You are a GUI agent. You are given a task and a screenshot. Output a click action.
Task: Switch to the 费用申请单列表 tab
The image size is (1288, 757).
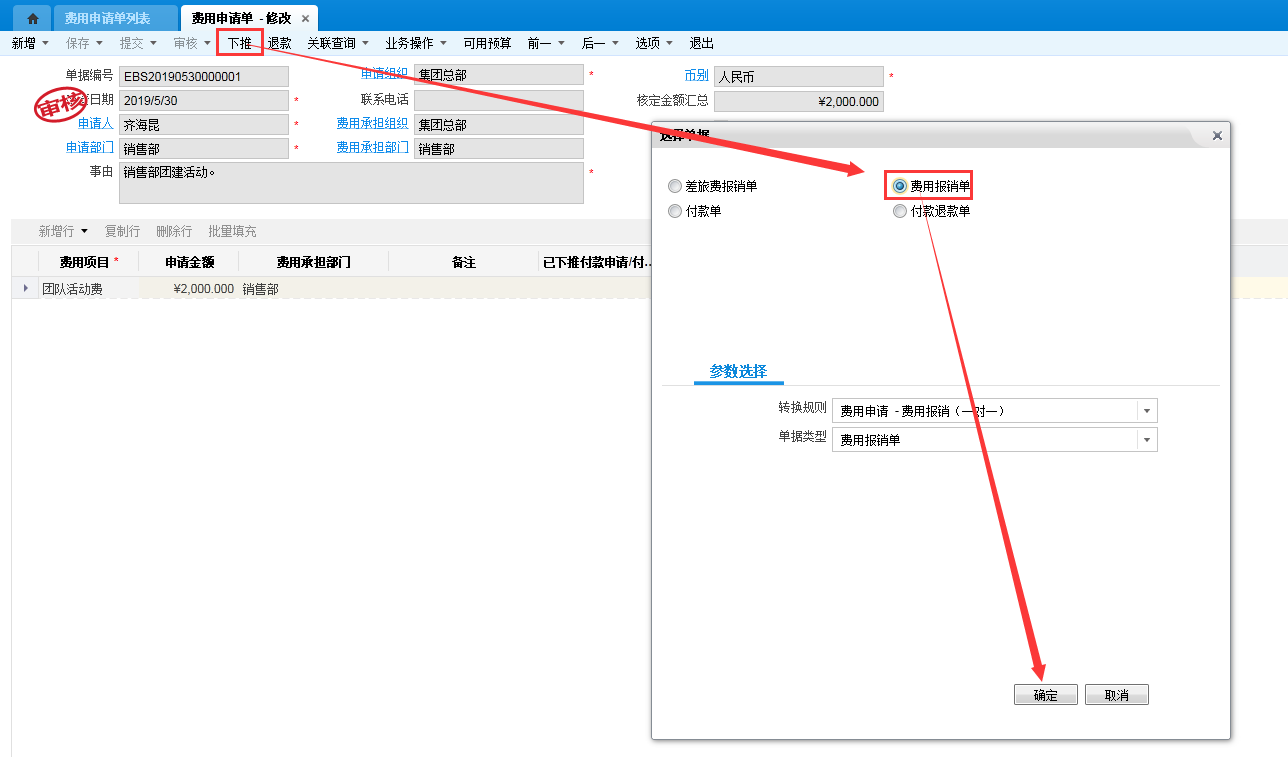coord(107,19)
